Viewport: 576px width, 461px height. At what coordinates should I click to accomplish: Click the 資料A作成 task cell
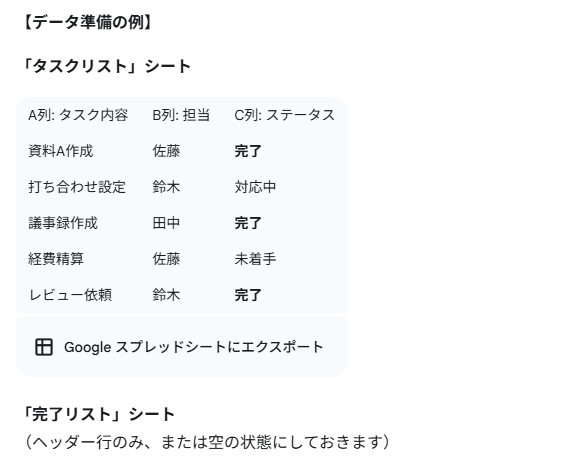point(61,151)
